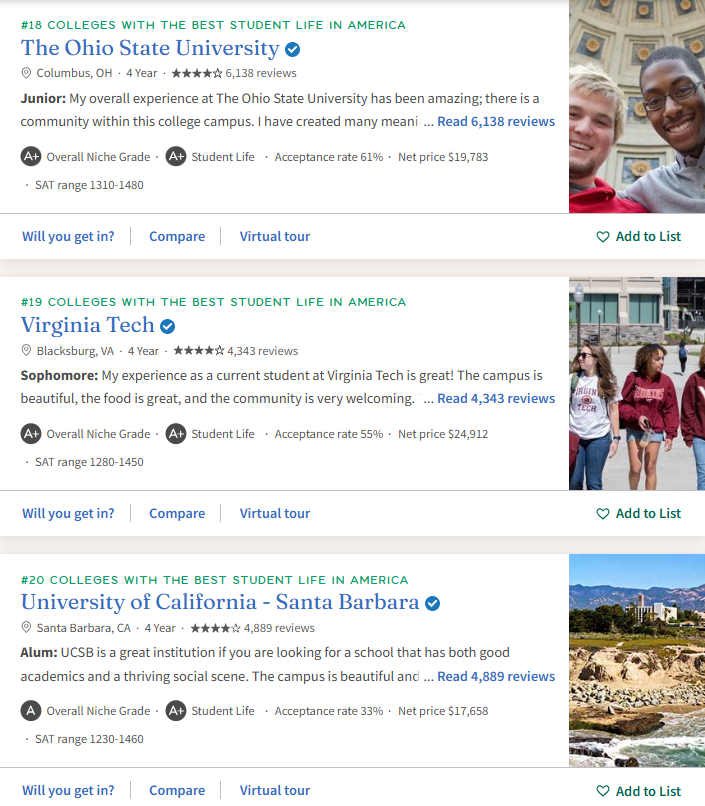Click the location pin beside Santa Barbara, CA
705x806 pixels.
click(x=26, y=628)
